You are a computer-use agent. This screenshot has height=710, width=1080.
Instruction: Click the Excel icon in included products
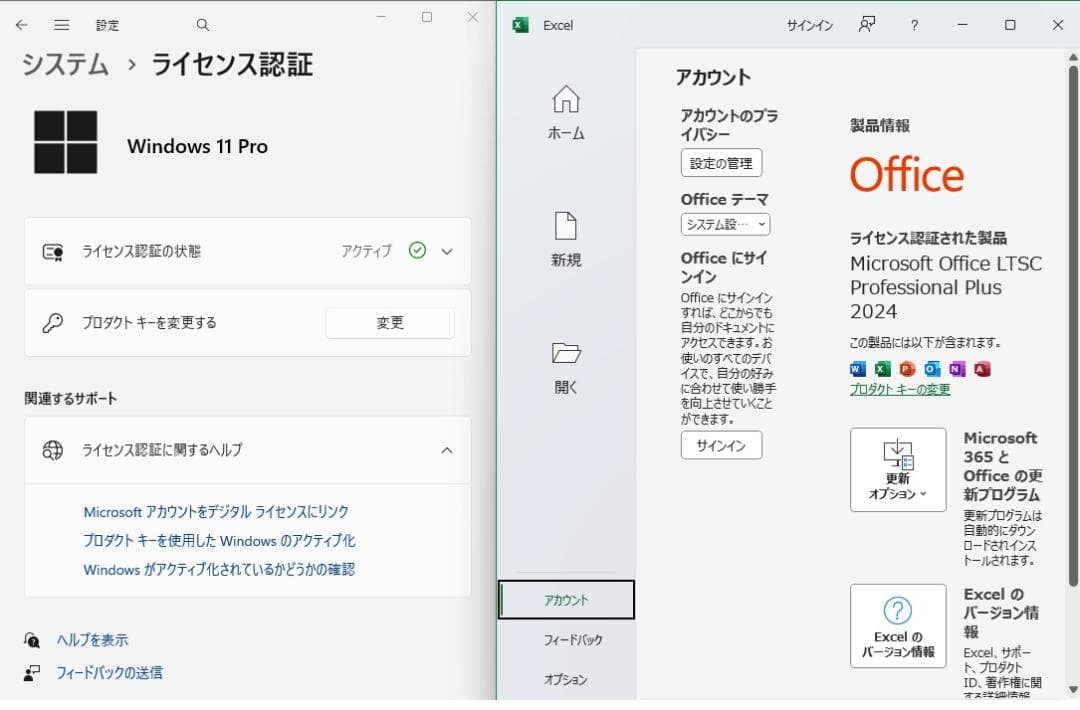tap(882, 369)
